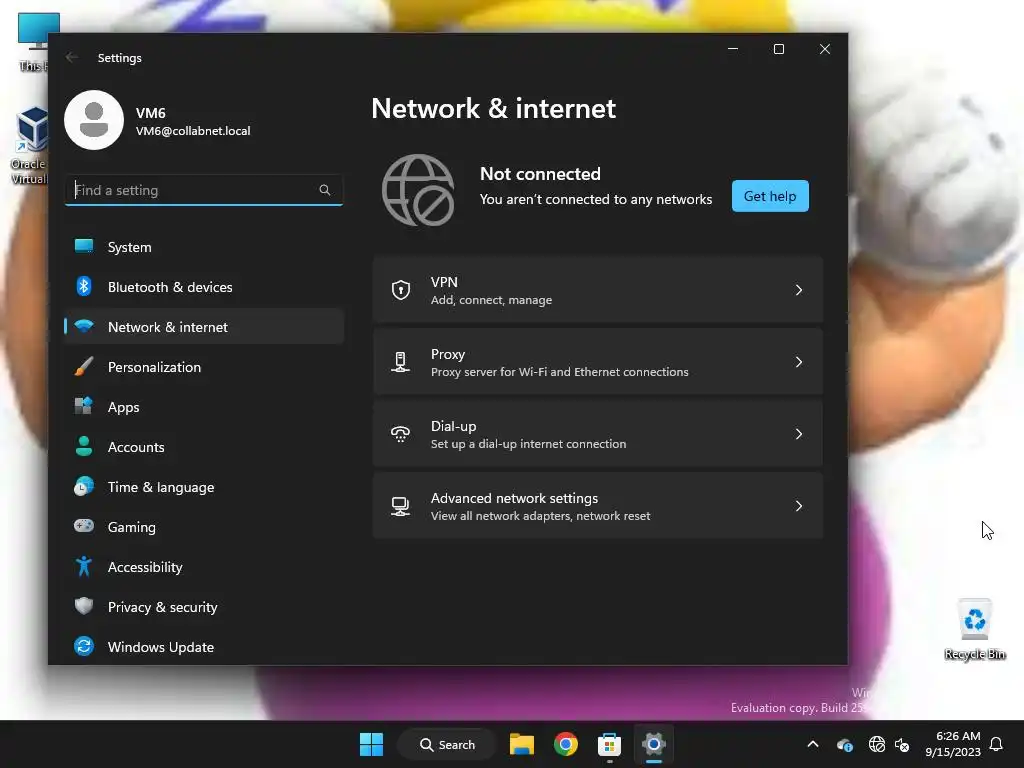Image resolution: width=1024 pixels, height=768 pixels.
Task: Click the Dial-up phone icon
Action: (400, 434)
